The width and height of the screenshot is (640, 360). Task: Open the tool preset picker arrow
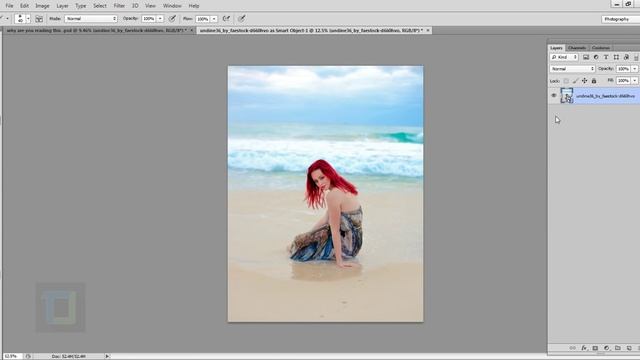[7, 19]
